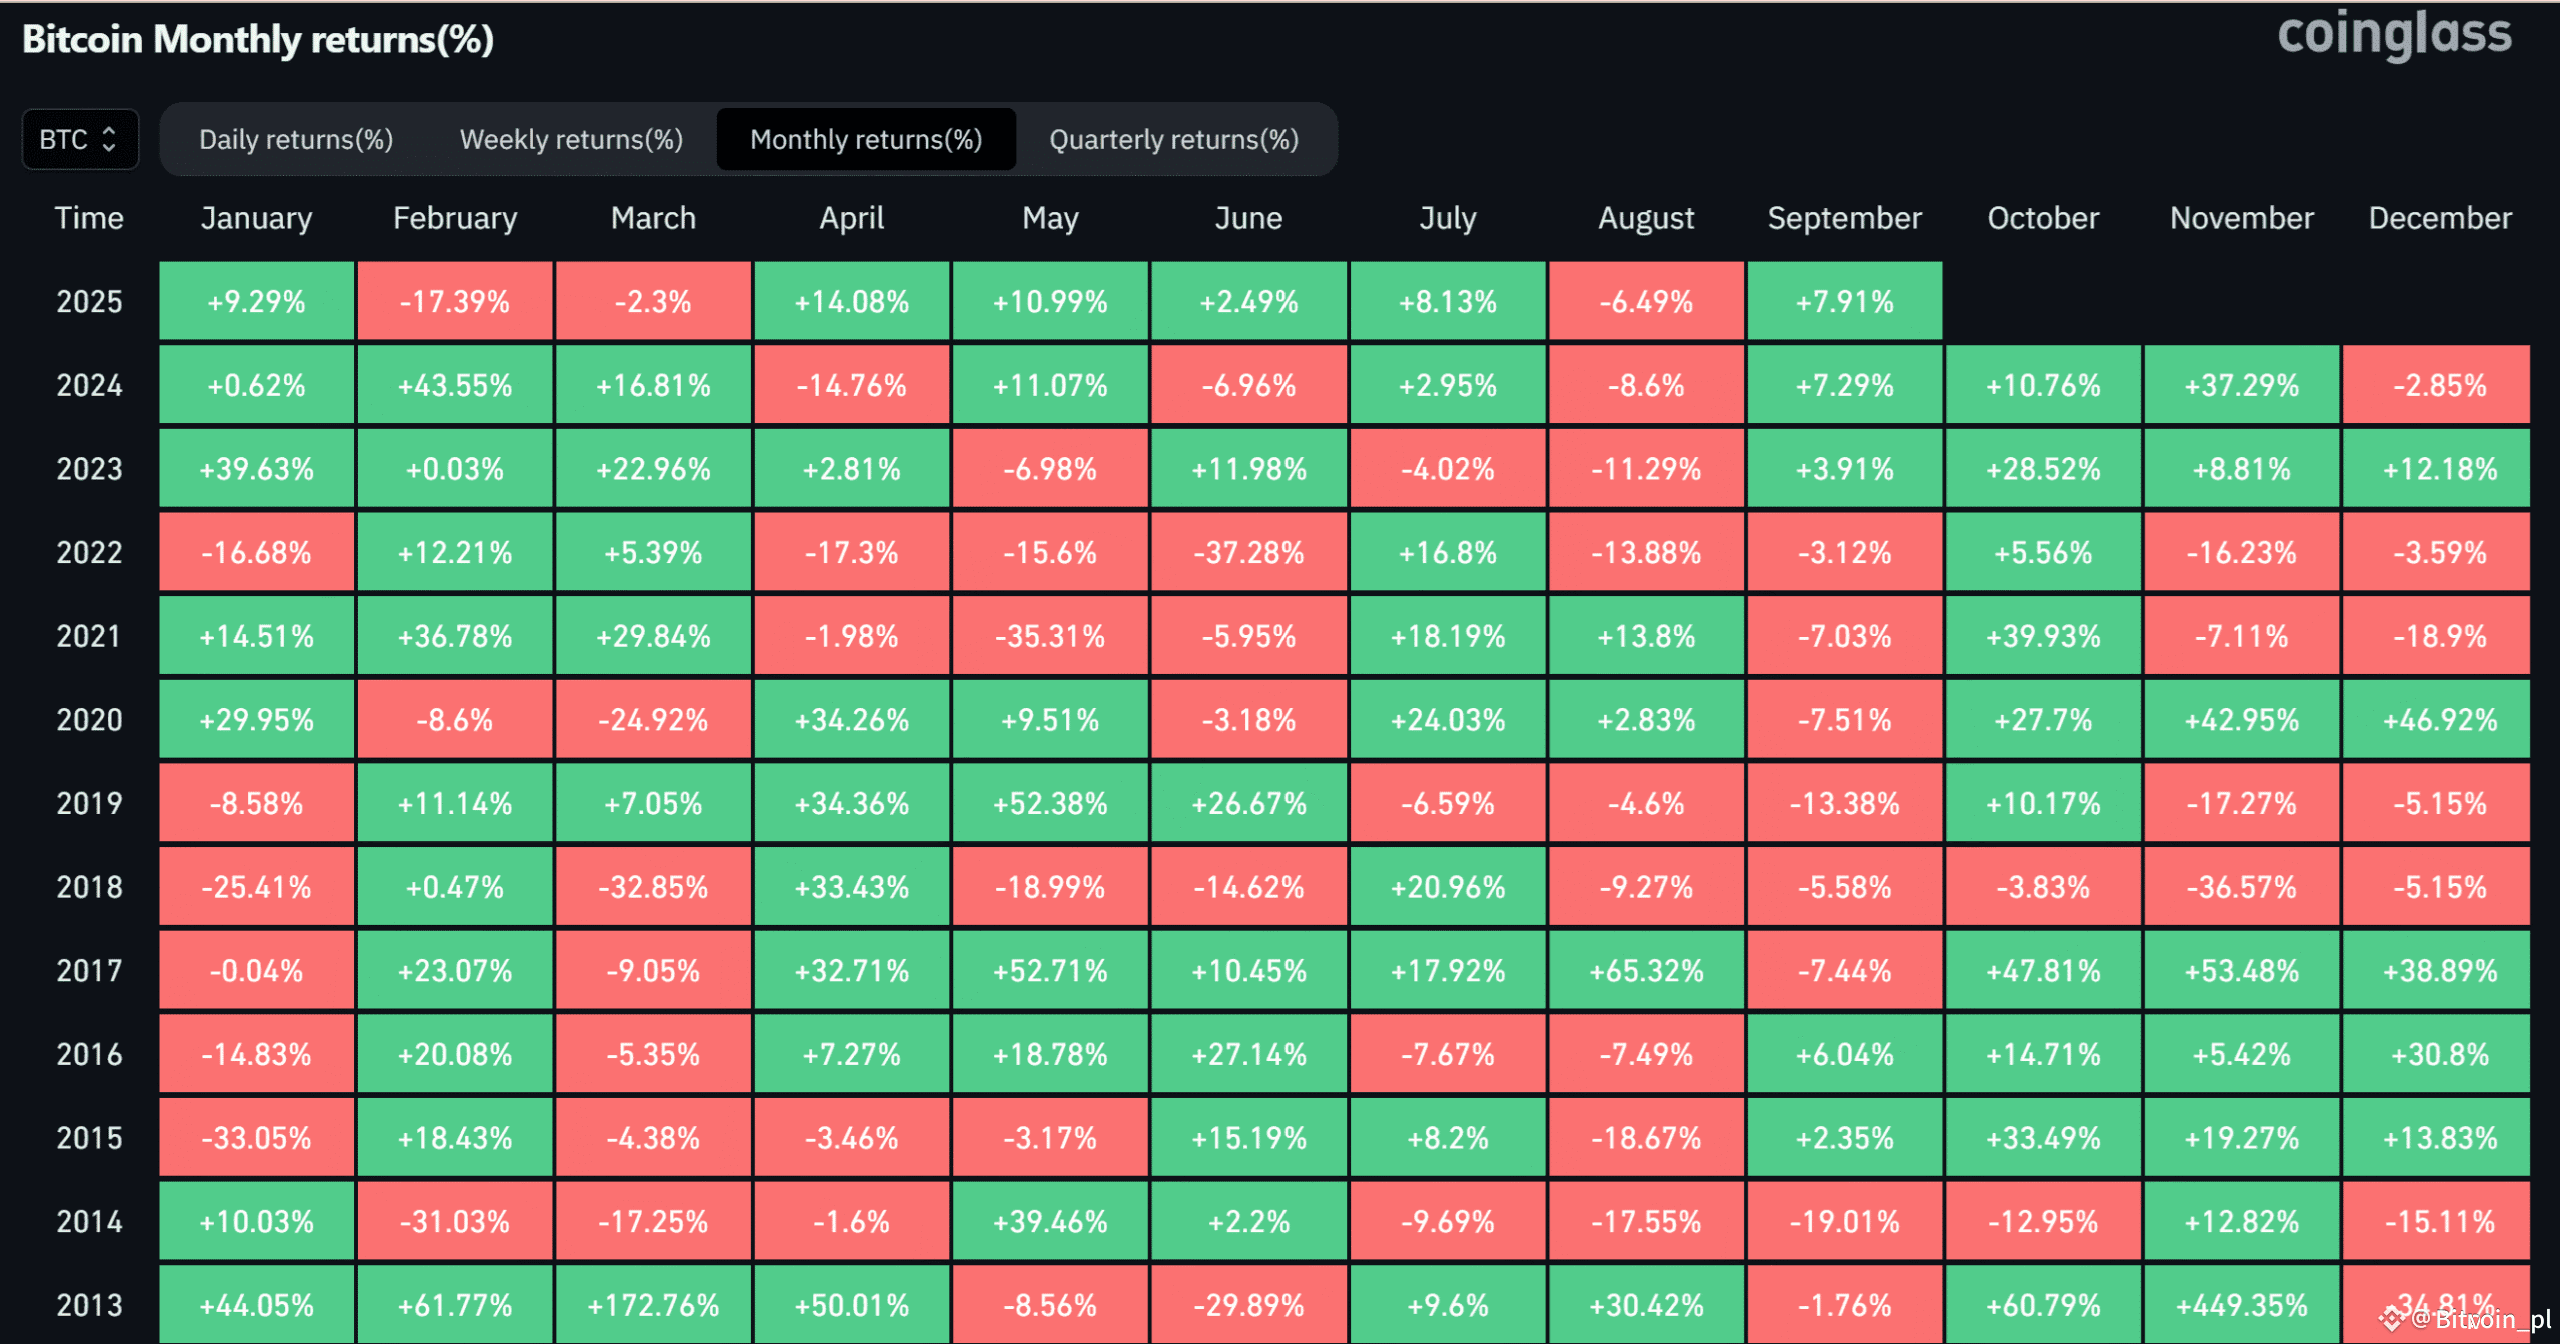Click the +172.76% March 2013 cell
Image resolution: width=2560 pixels, height=1344 pixels.
coord(653,1305)
